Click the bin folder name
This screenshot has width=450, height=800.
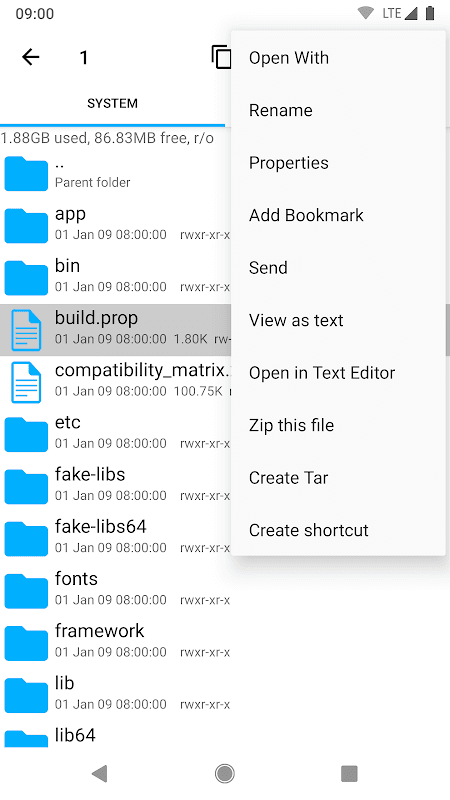coord(67,266)
